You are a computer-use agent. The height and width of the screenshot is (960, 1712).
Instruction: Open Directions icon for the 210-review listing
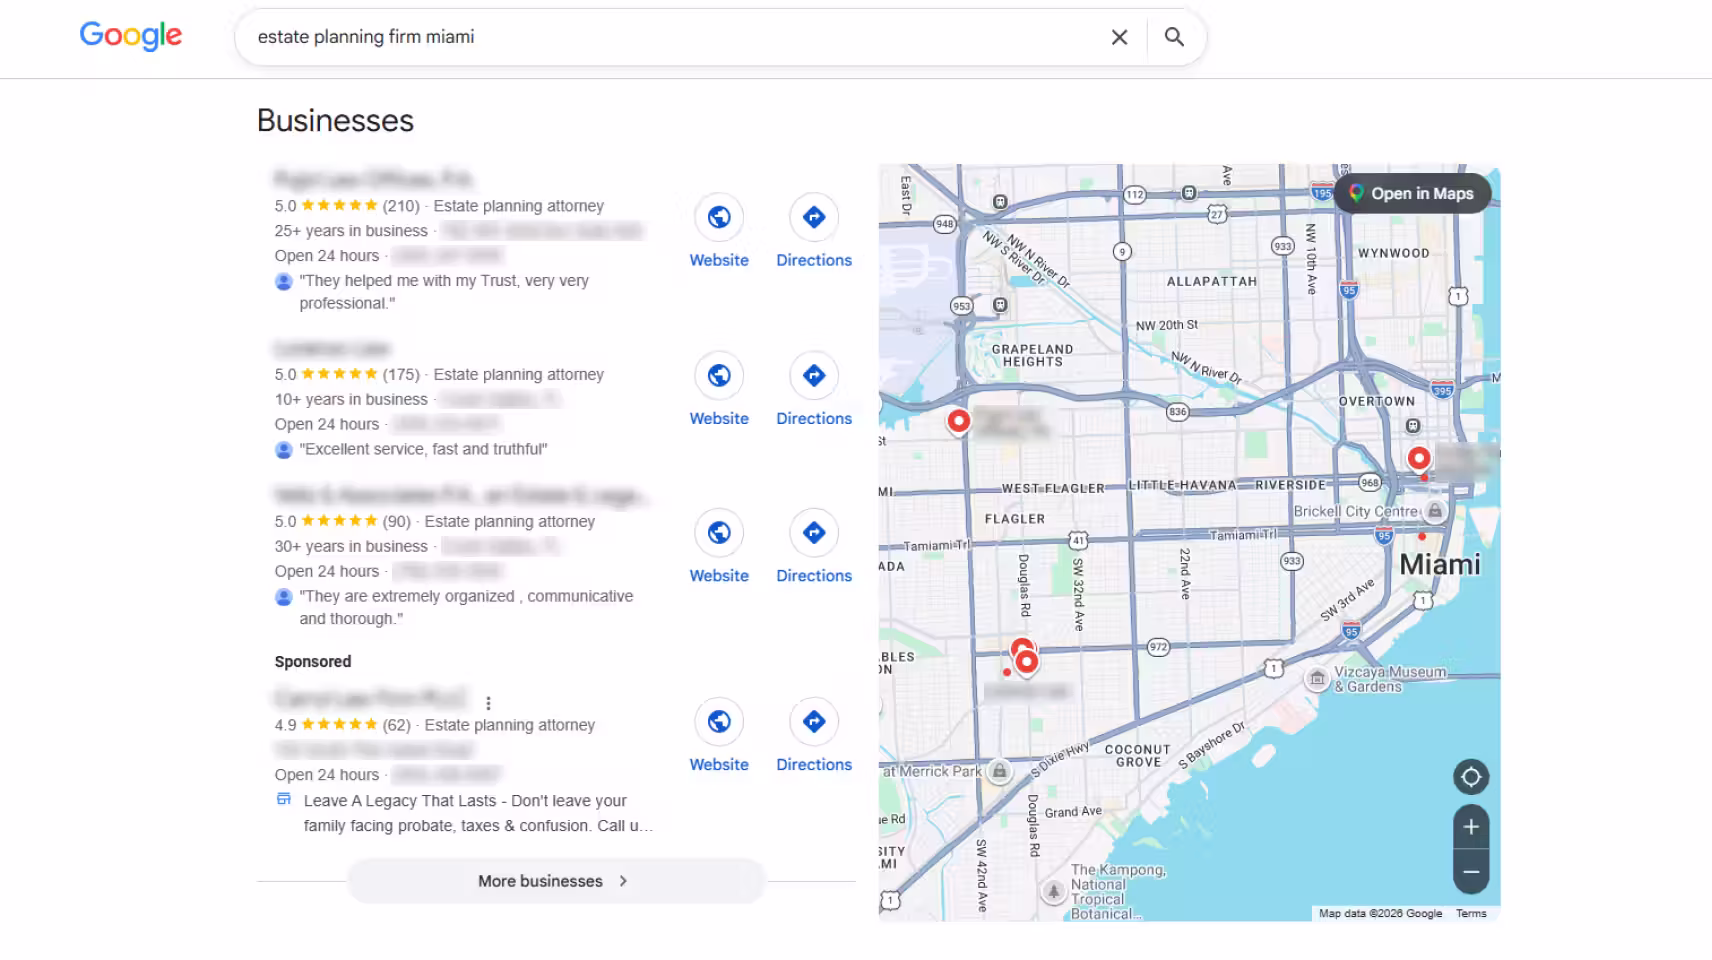click(x=814, y=217)
